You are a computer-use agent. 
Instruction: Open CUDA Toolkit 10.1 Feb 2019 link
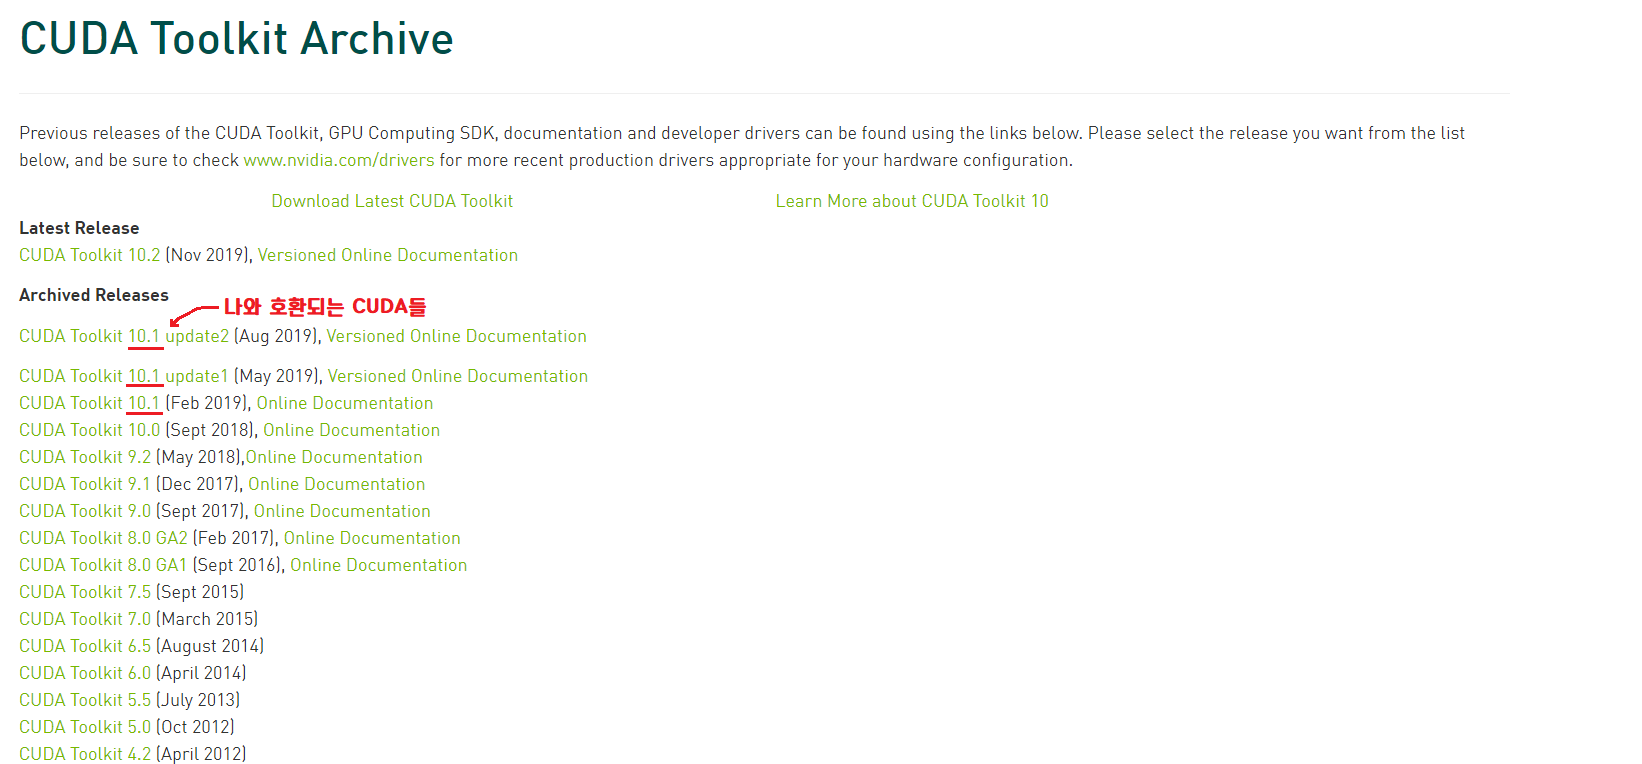(x=90, y=403)
